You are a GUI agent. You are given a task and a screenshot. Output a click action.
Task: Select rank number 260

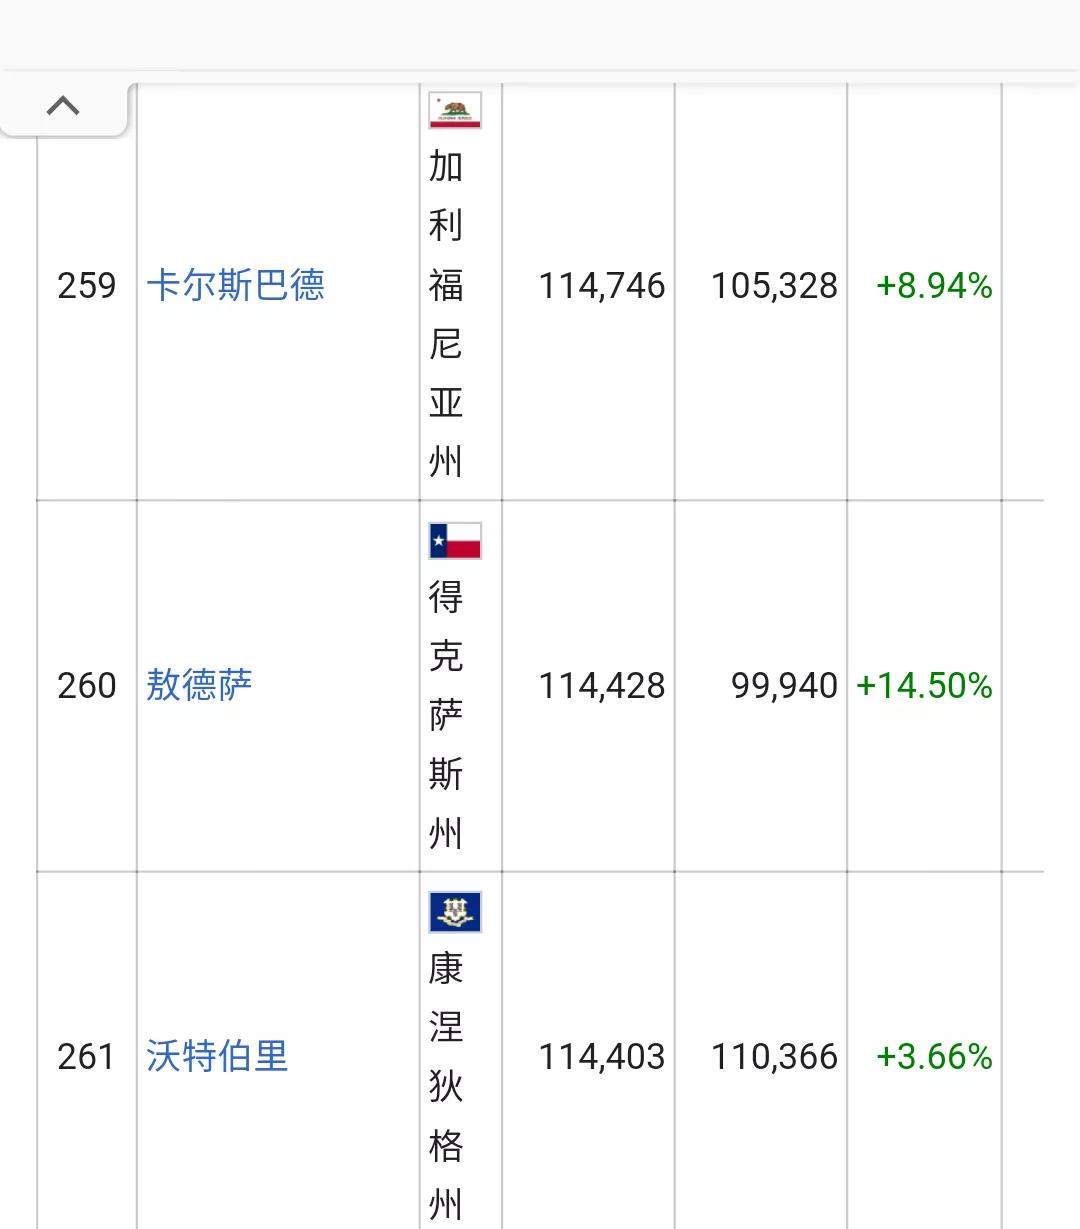[x=87, y=686]
